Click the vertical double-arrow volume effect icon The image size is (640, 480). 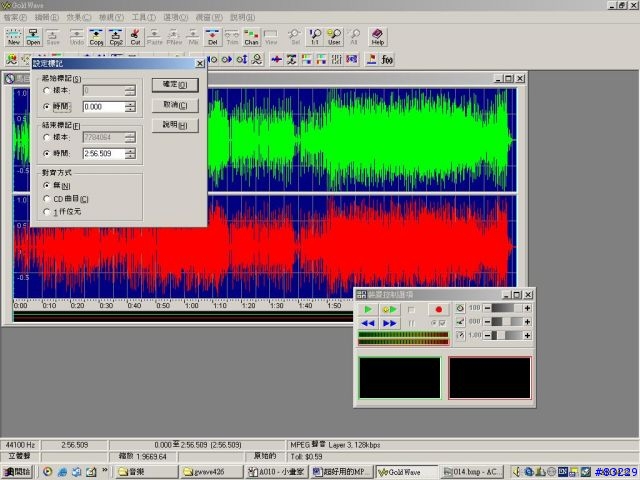click(242, 60)
